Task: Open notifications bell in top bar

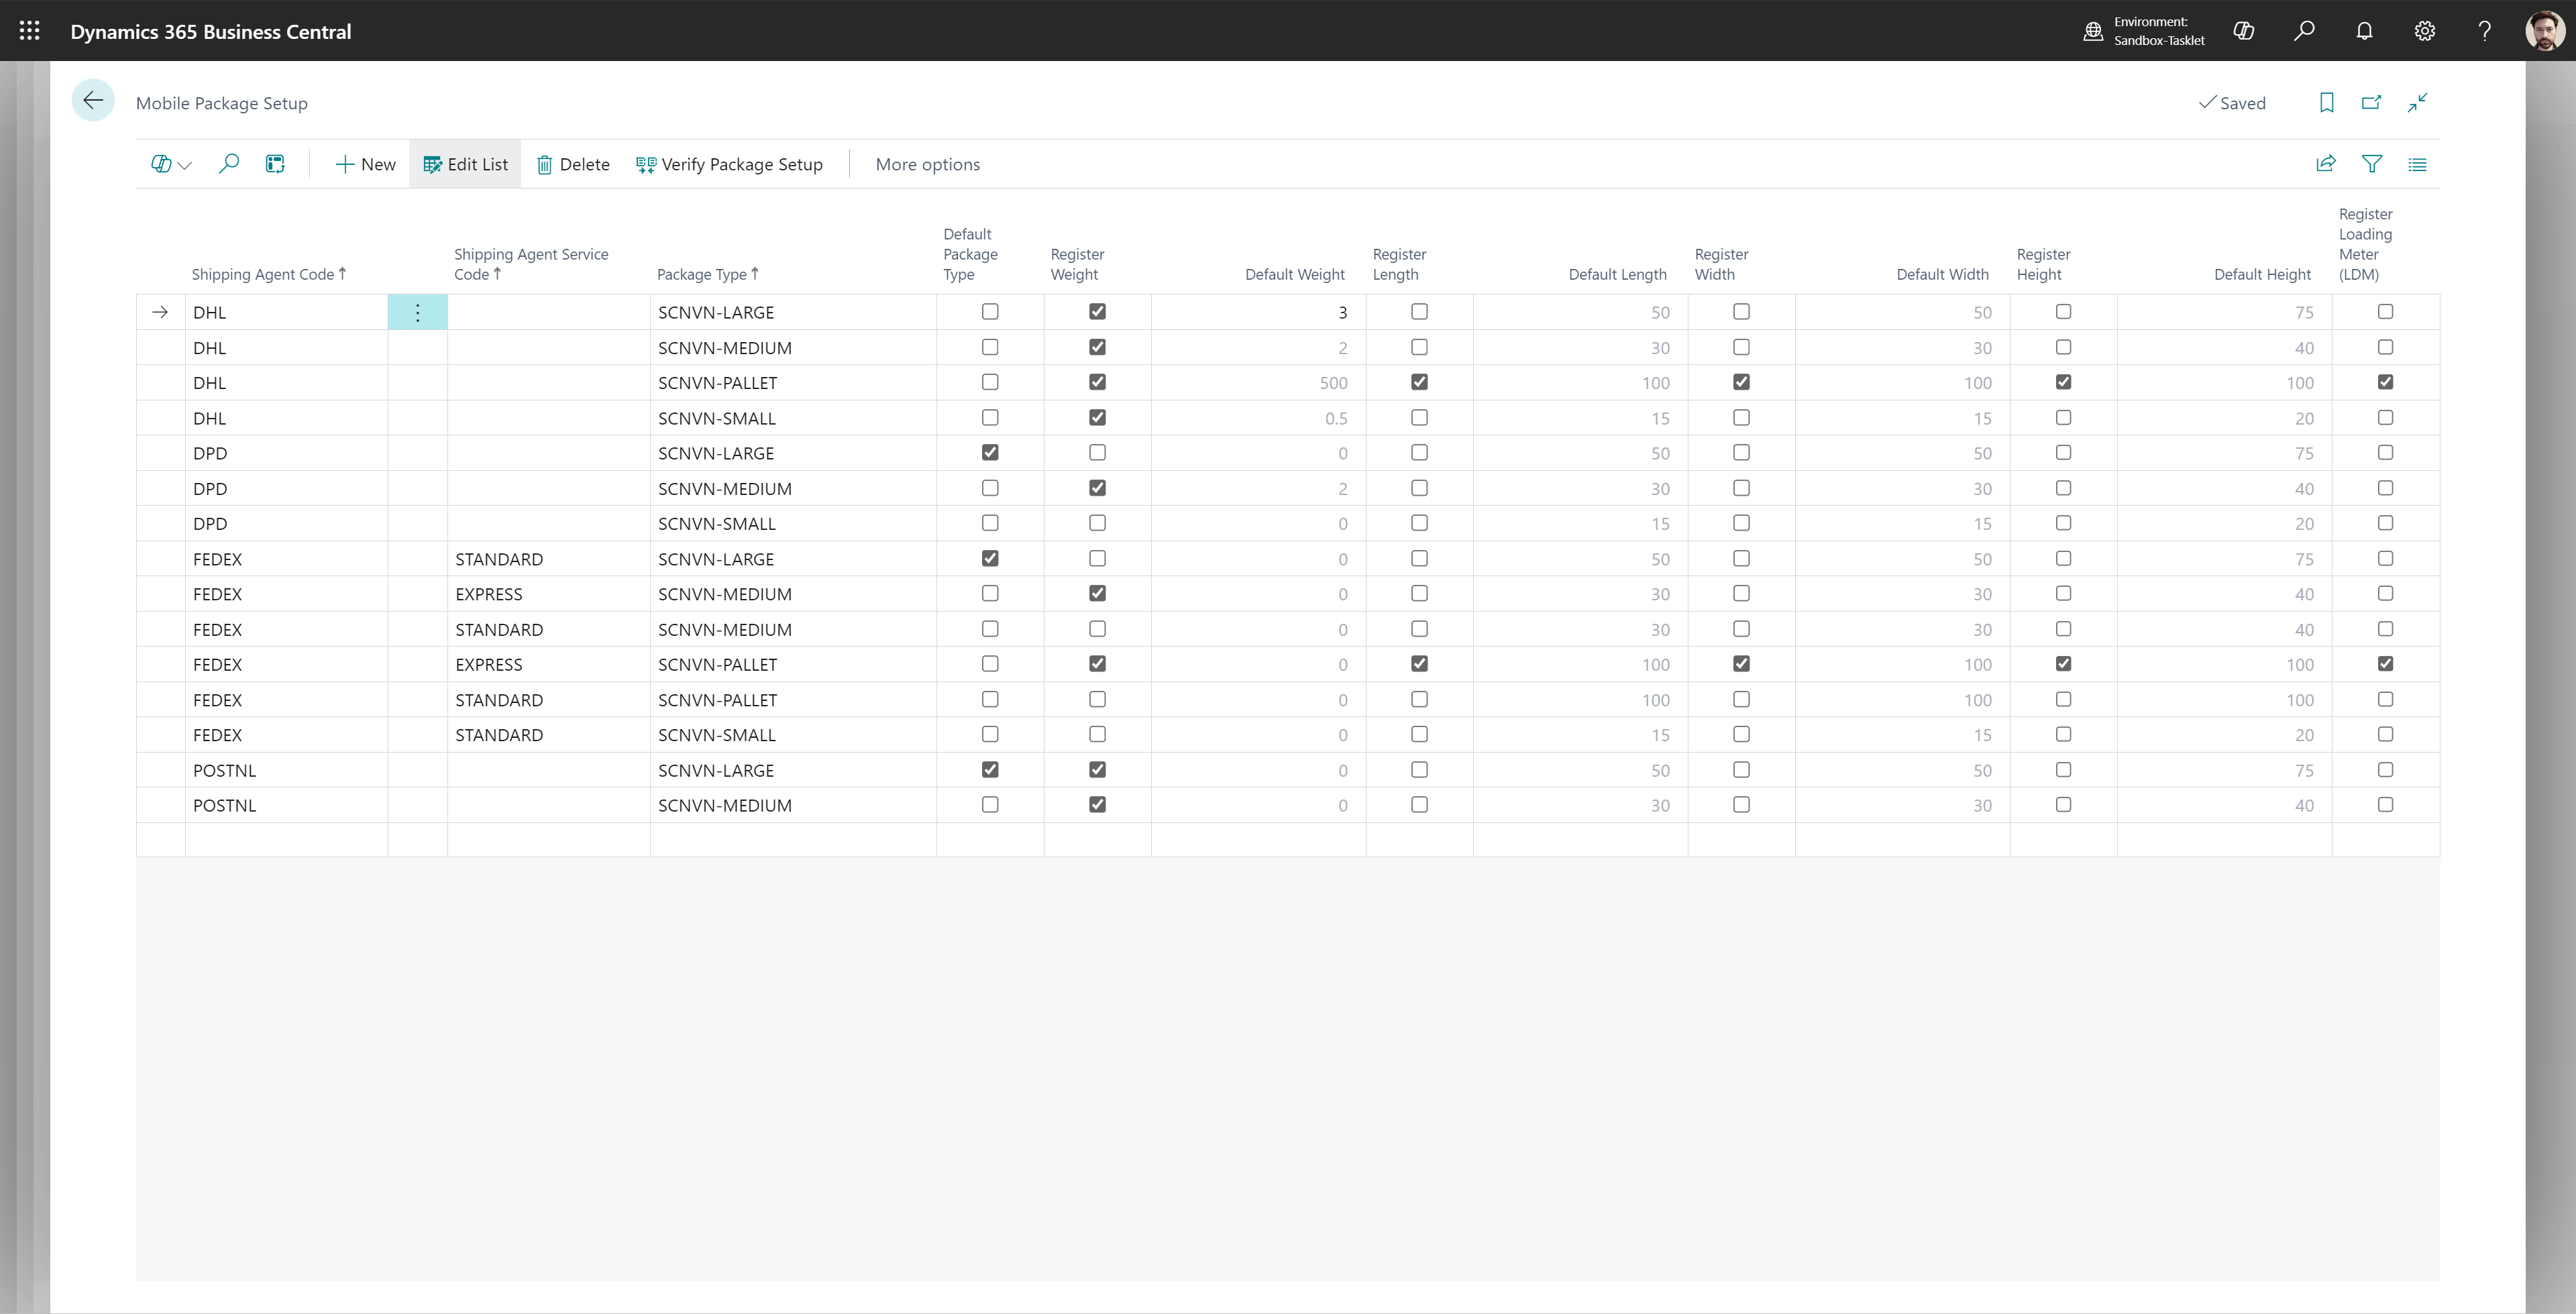Action: click(x=2364, y=31)
